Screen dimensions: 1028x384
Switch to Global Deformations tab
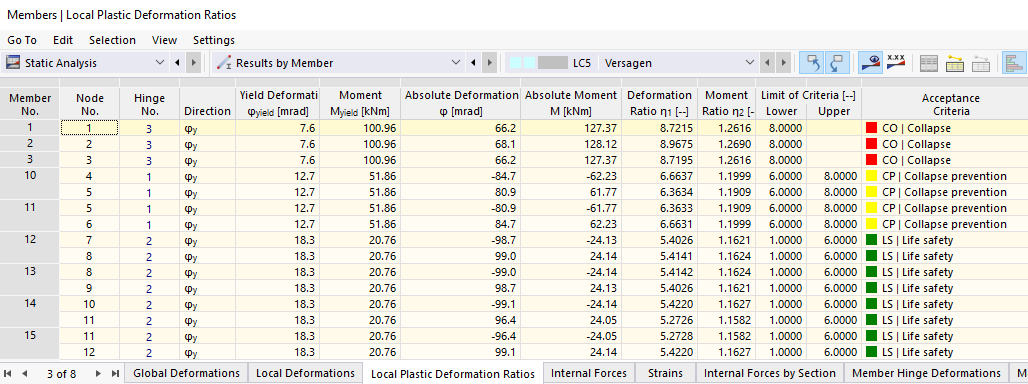coord(186,373)
